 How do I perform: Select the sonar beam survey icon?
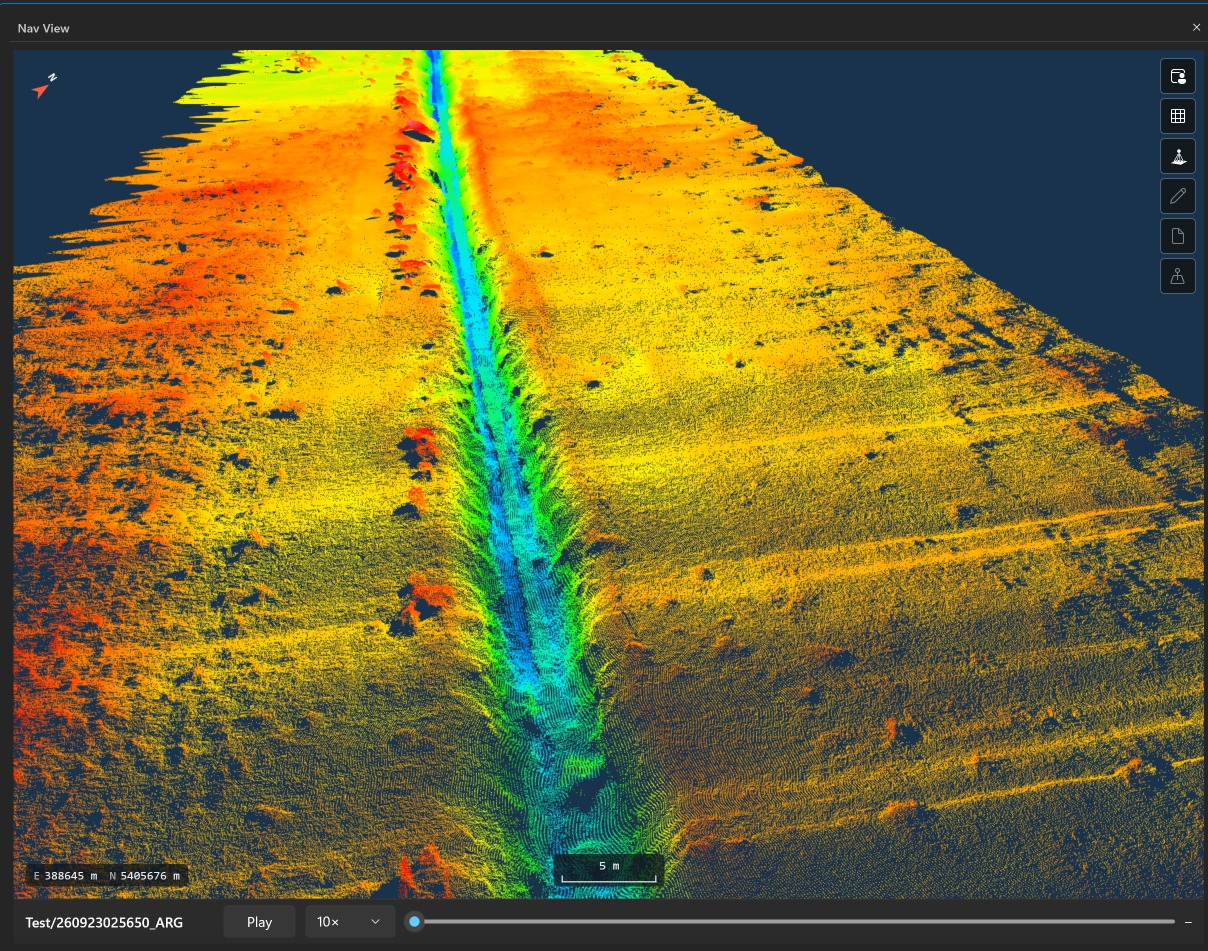pyautogui.click(x=1178, y=156)
